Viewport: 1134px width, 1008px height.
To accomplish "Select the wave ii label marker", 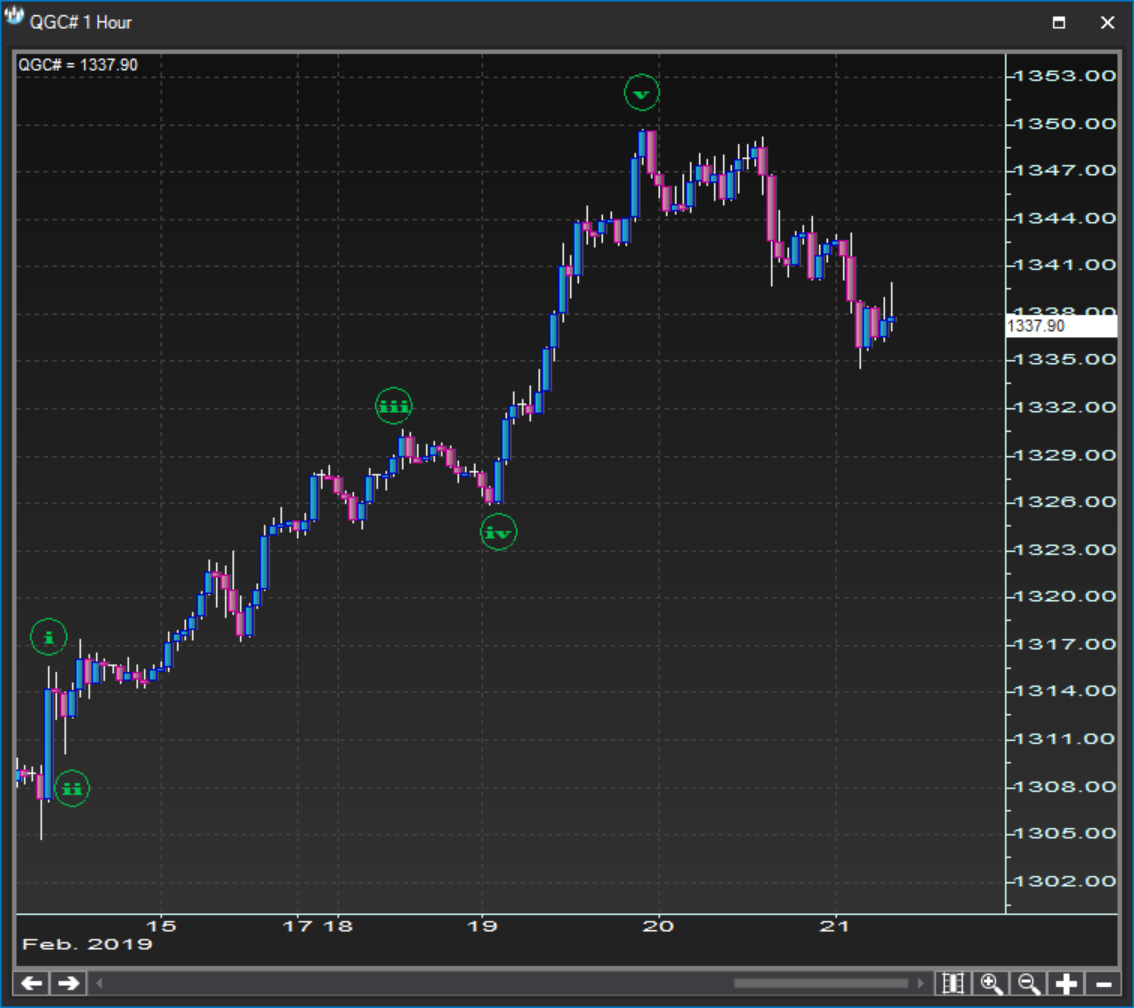I will [x=72, y=788].
